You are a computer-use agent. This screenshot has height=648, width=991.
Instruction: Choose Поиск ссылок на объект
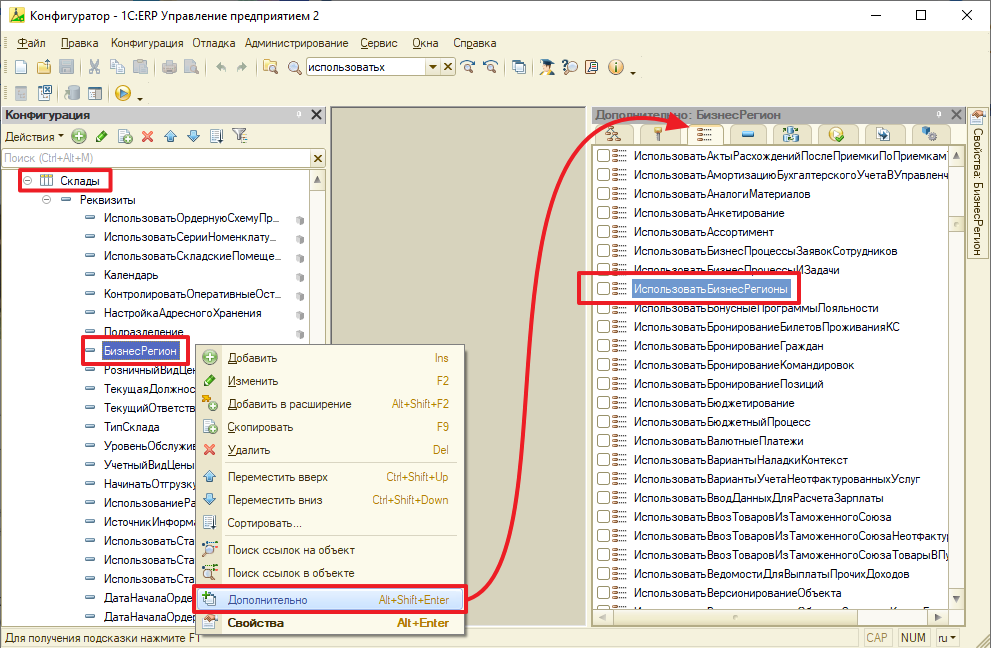point(331,550)
